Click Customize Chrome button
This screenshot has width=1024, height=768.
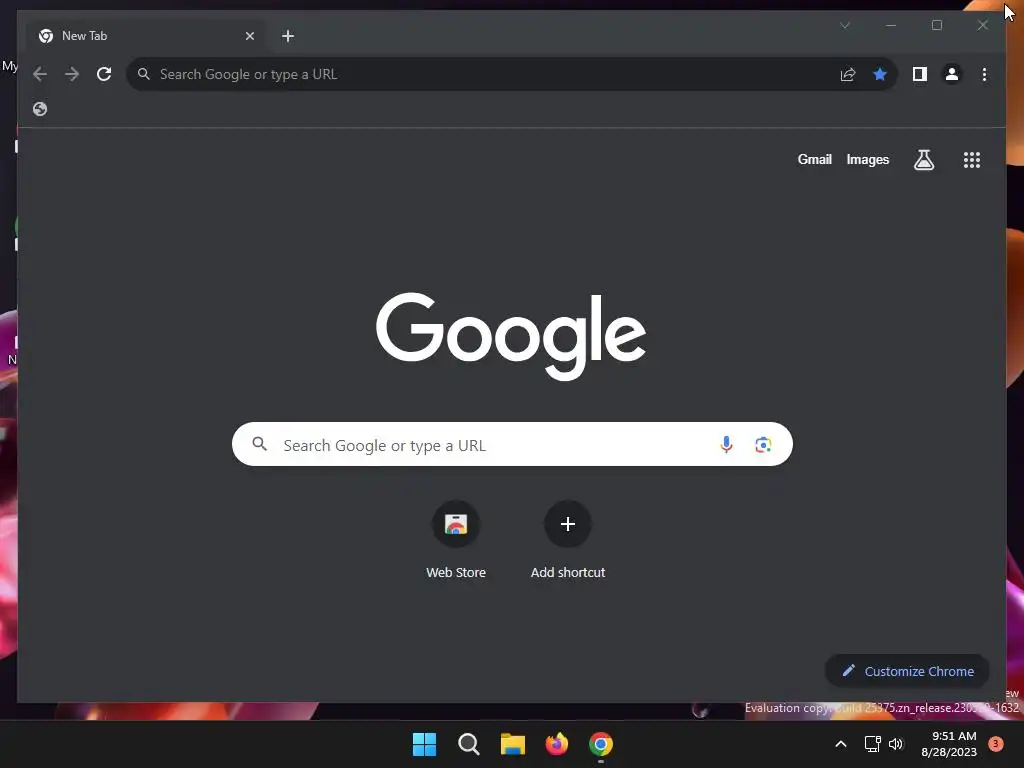point(907,671)
